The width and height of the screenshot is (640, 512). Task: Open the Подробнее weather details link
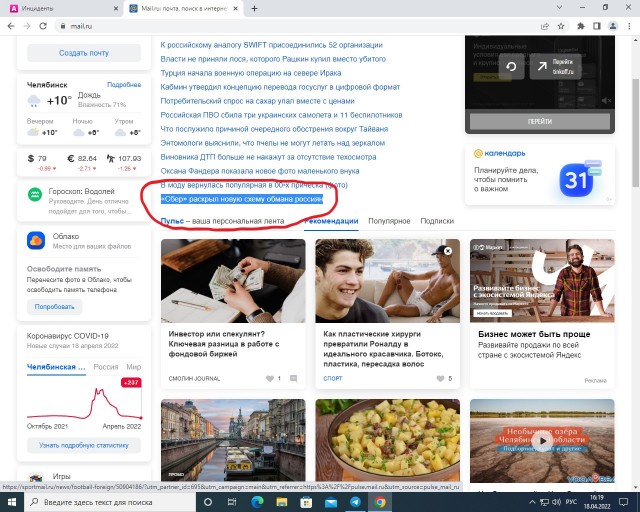pos(124,85)
